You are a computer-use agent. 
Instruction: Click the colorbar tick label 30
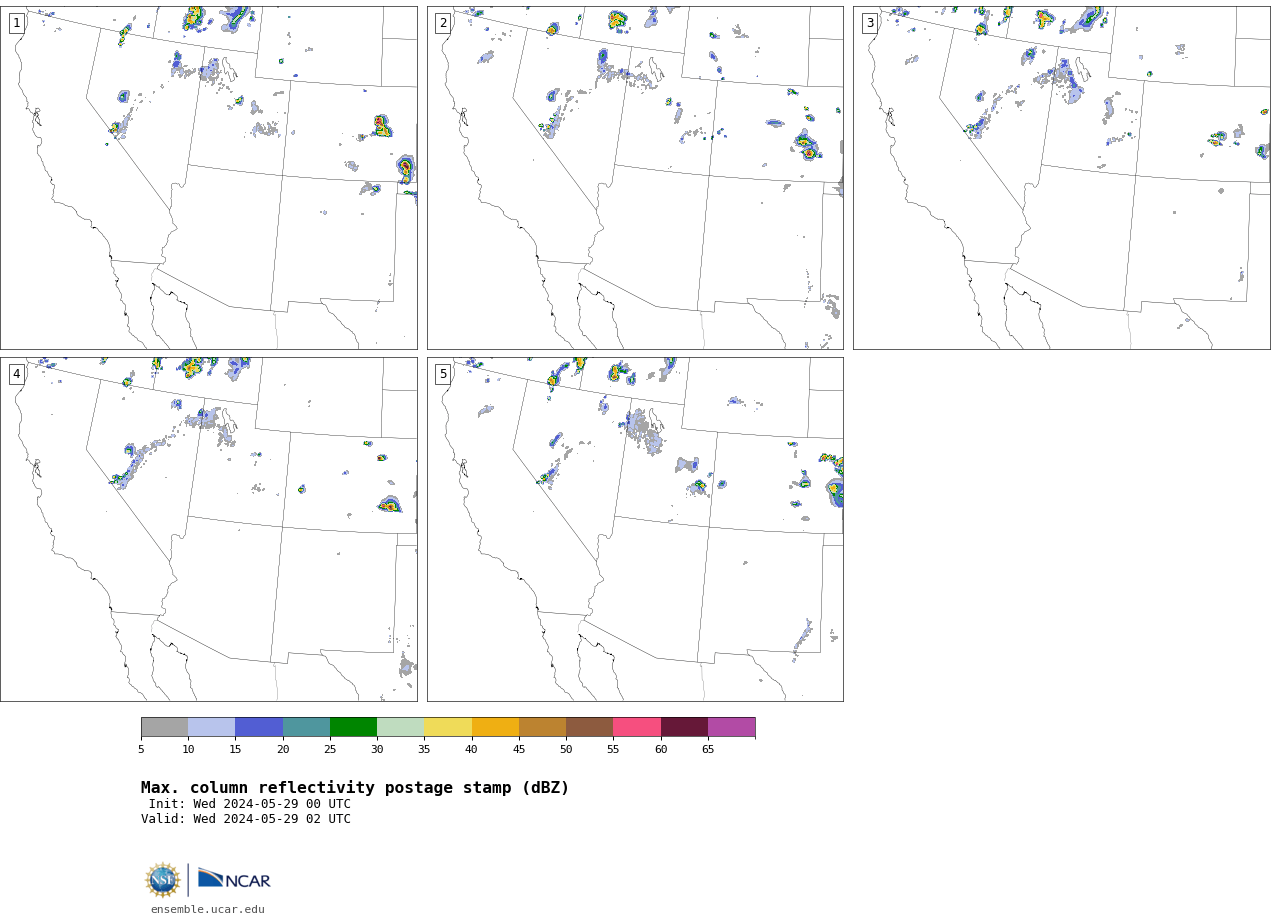pyautogui.click(x=377, y=749)
